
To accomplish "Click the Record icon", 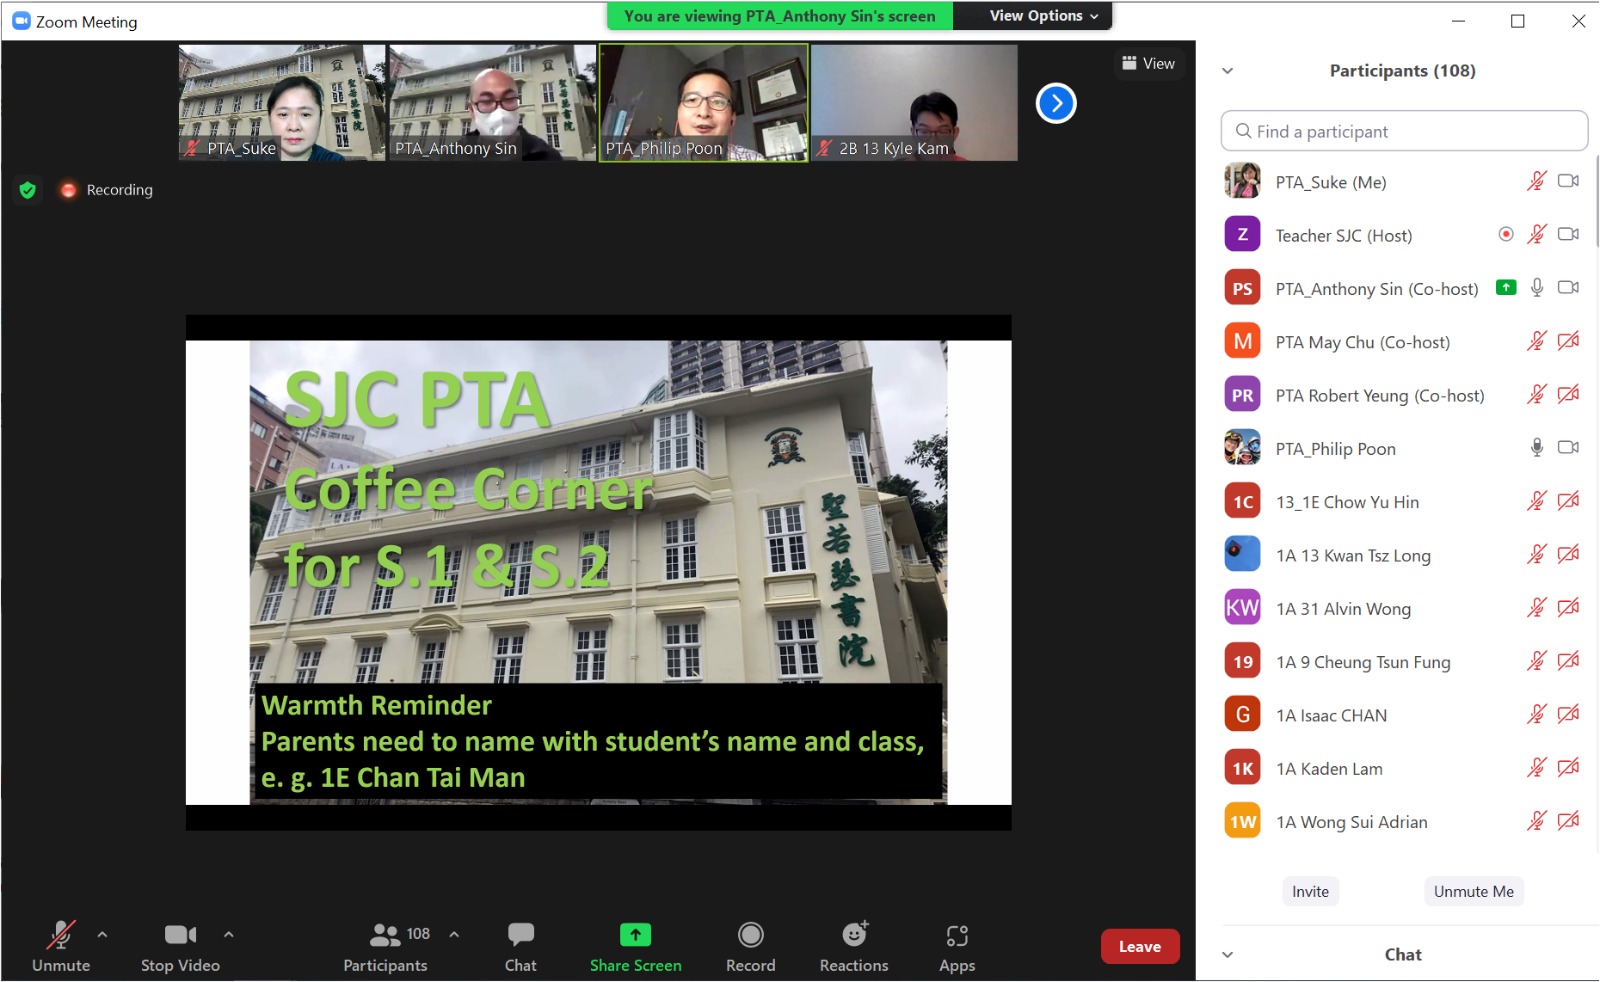I will [x=750, y=935].
